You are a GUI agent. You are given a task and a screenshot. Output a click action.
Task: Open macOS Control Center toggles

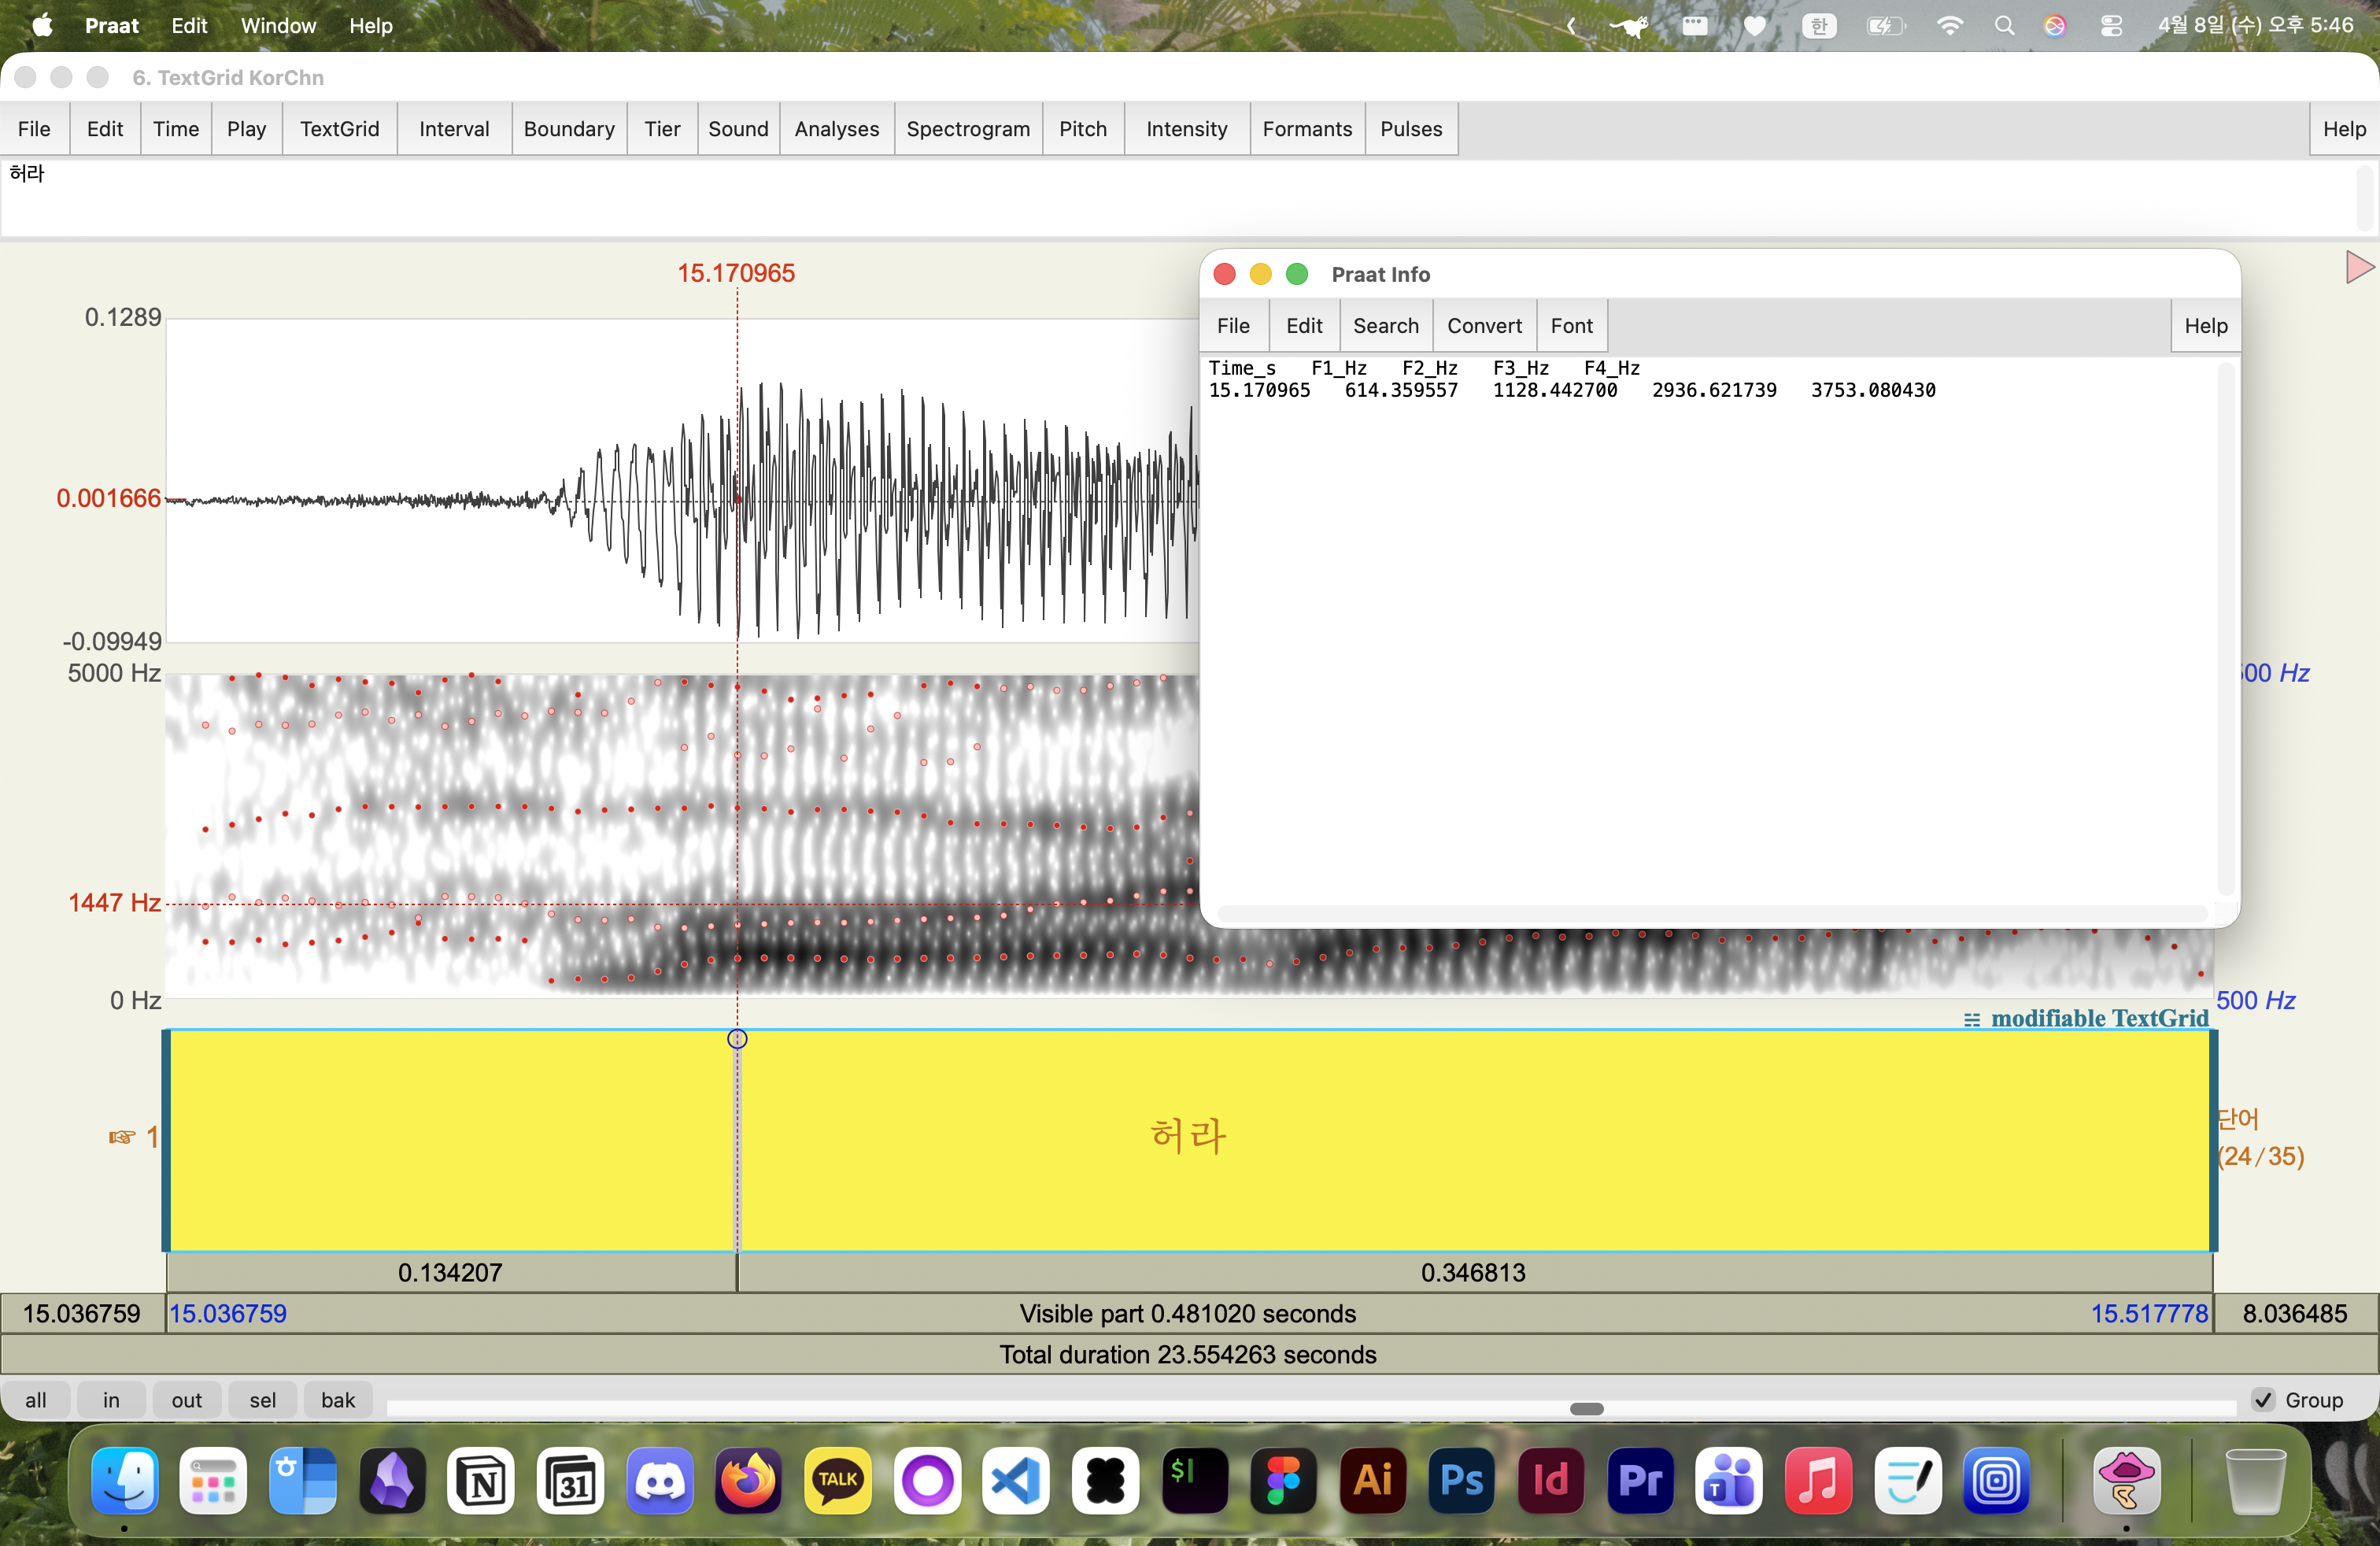pos(2111,26)
